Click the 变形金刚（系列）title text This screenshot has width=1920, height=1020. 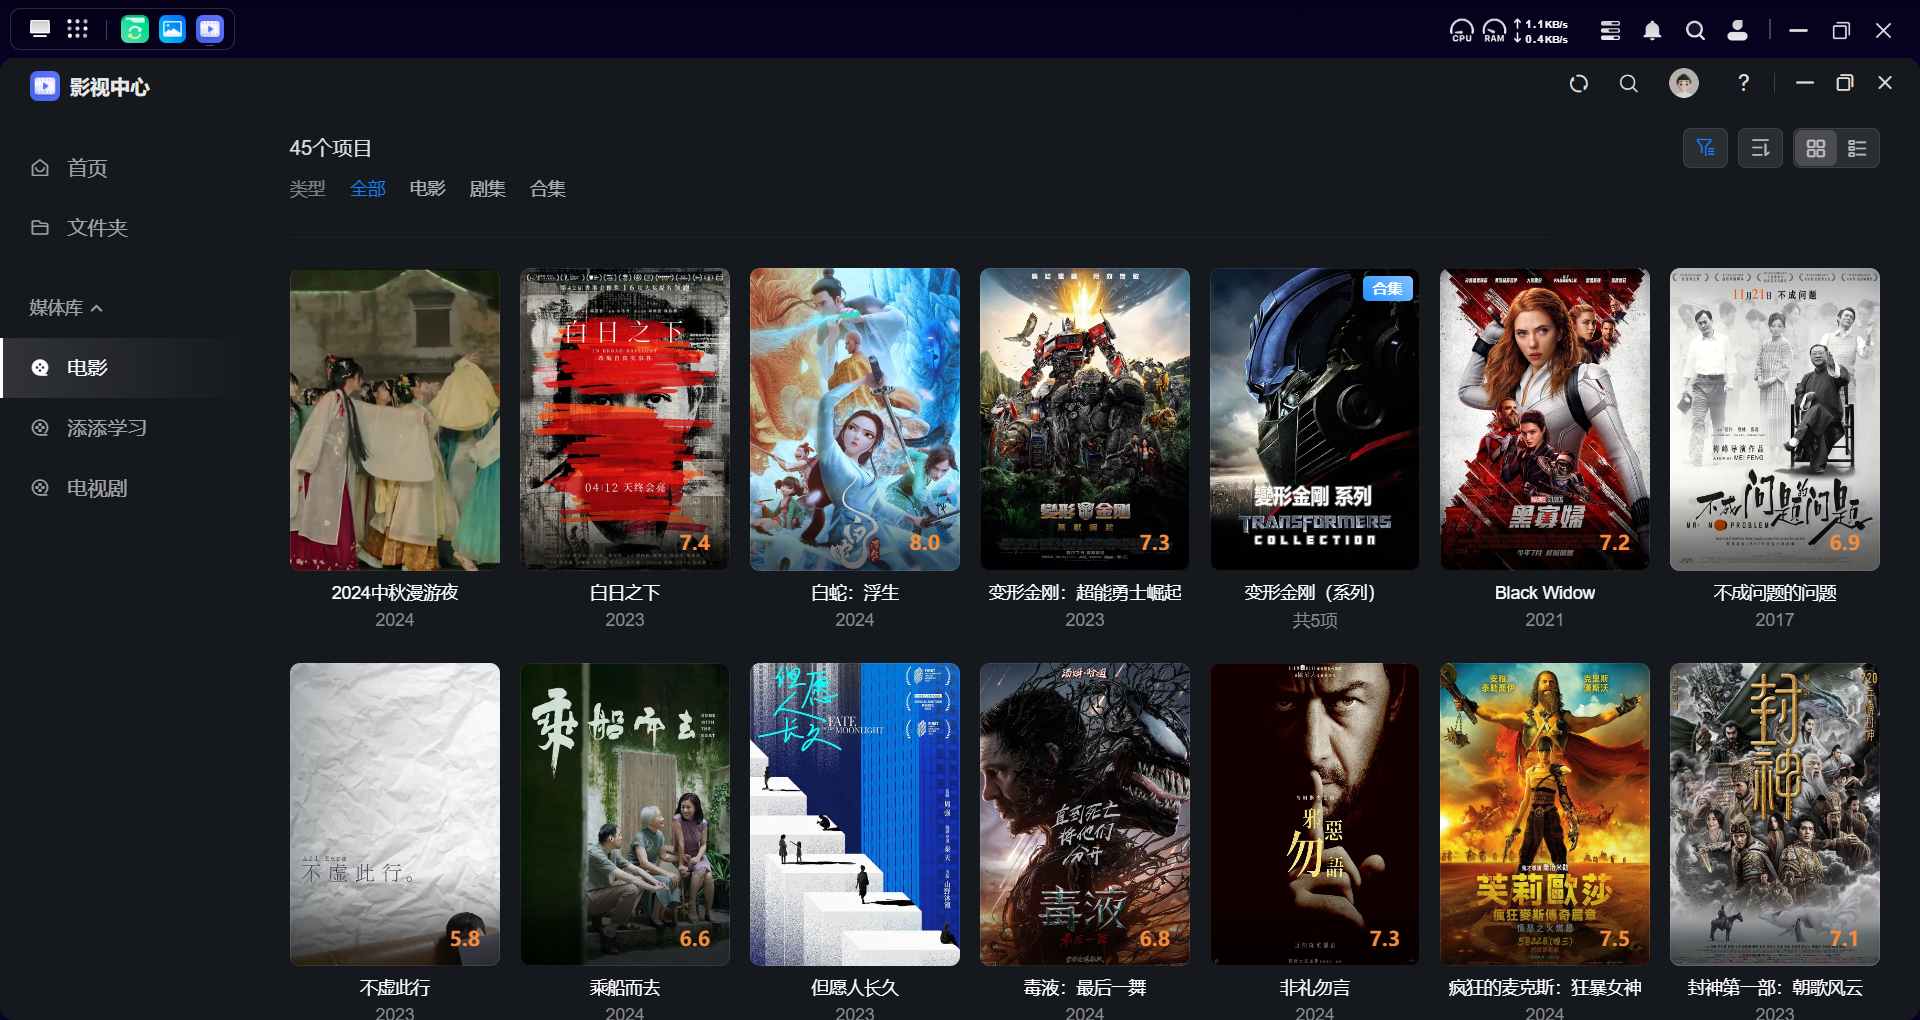click(x=1315, y=593)
